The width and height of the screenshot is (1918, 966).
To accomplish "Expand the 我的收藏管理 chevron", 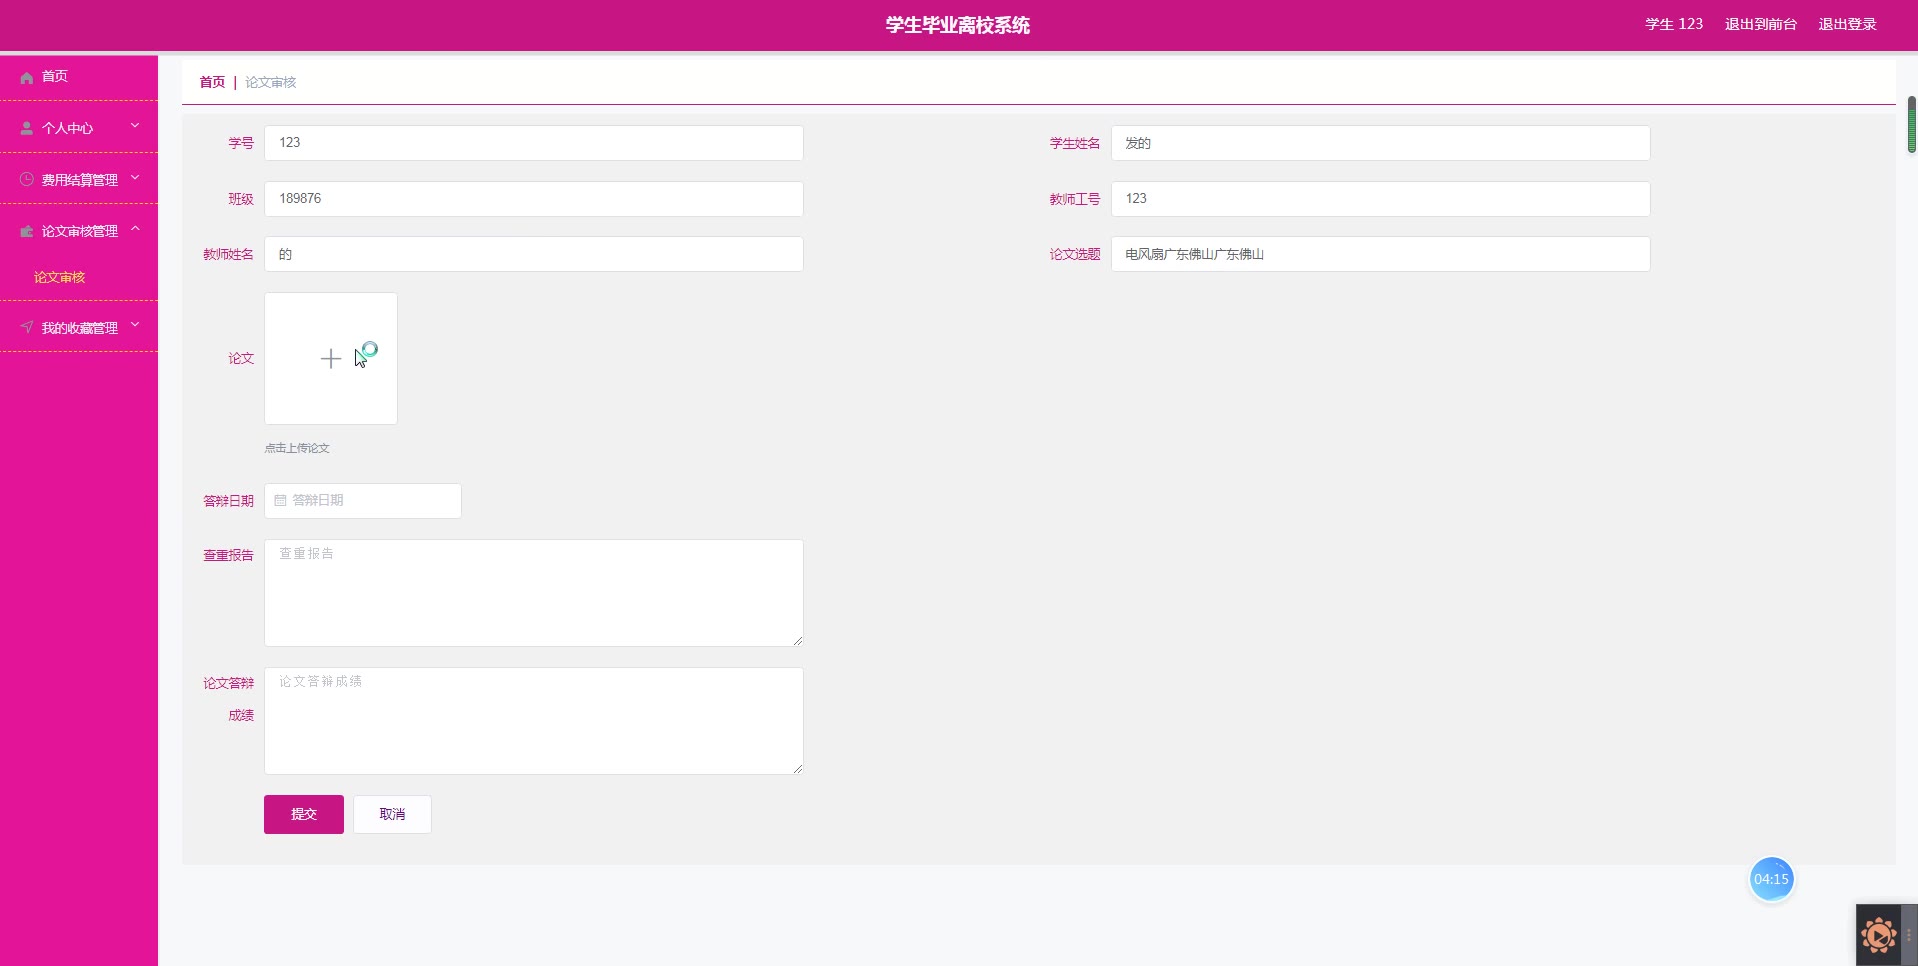I will pyautogui.click(x=135, y=325).
